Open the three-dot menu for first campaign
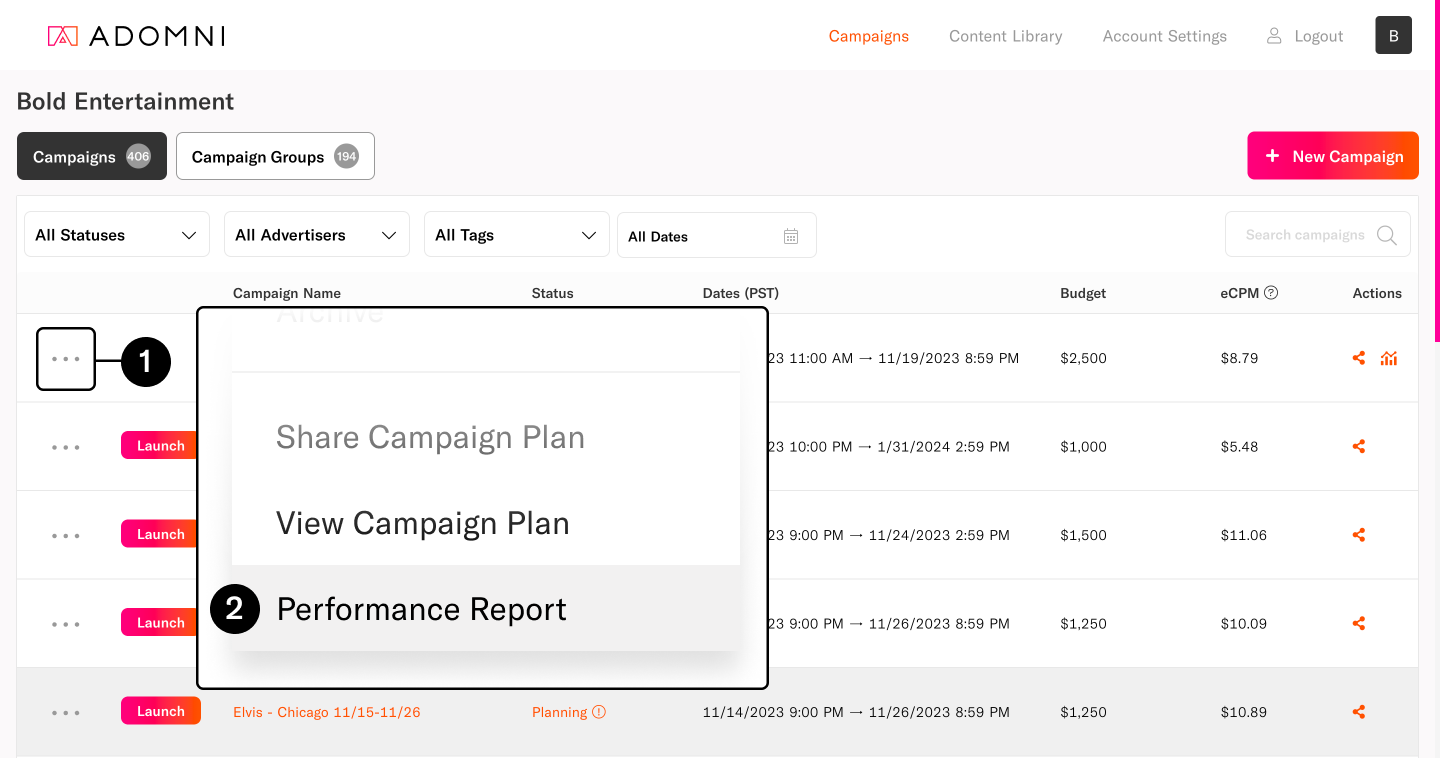The height and width of the screenshot is (758, 1440). 66,359
